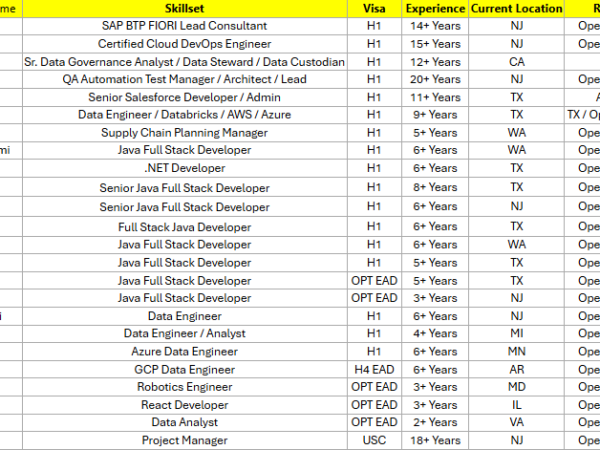Image resolution: width=600 pixels, height=450 pixels.
Task: Click the Project Manager skillset cell
Action: click(184, 440)
